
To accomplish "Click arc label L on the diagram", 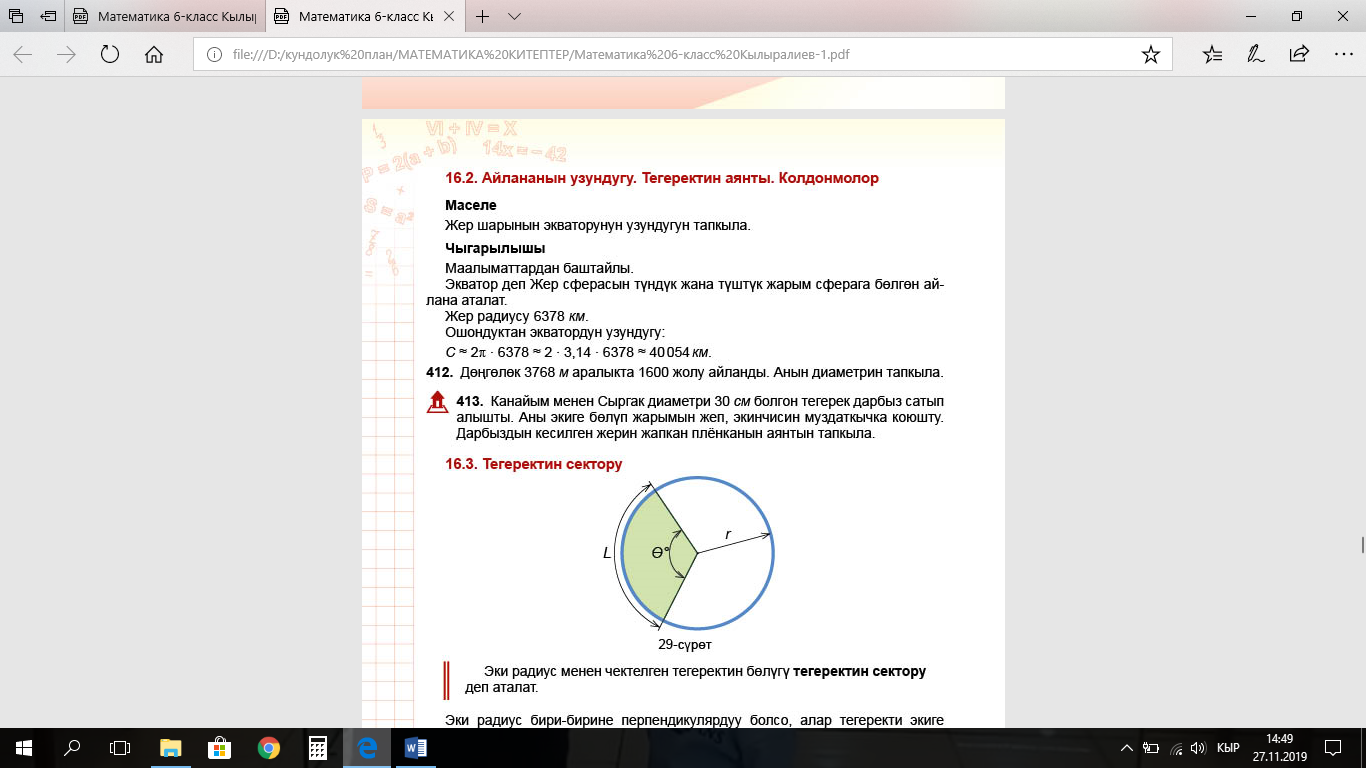I will click(x=607, y=552).
